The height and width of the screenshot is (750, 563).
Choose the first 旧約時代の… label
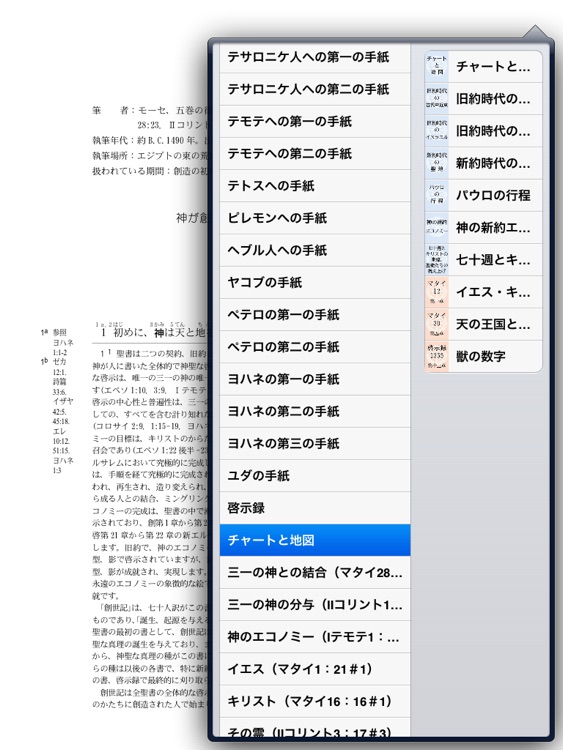pos(493,99)
